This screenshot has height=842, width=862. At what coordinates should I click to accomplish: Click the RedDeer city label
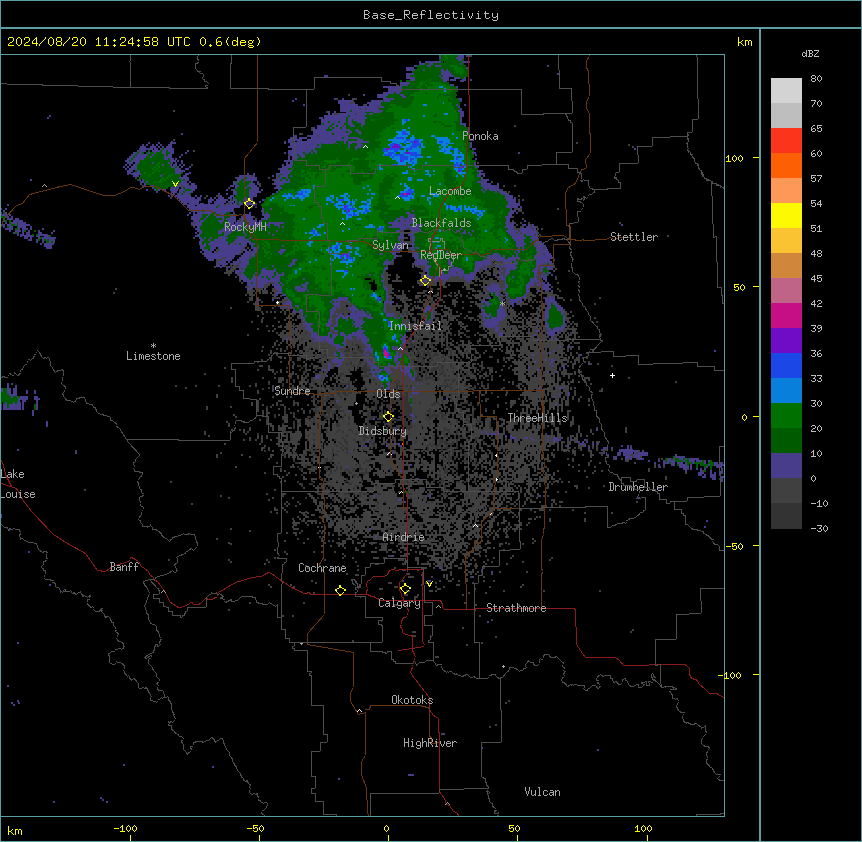click(x=441, y=255)
